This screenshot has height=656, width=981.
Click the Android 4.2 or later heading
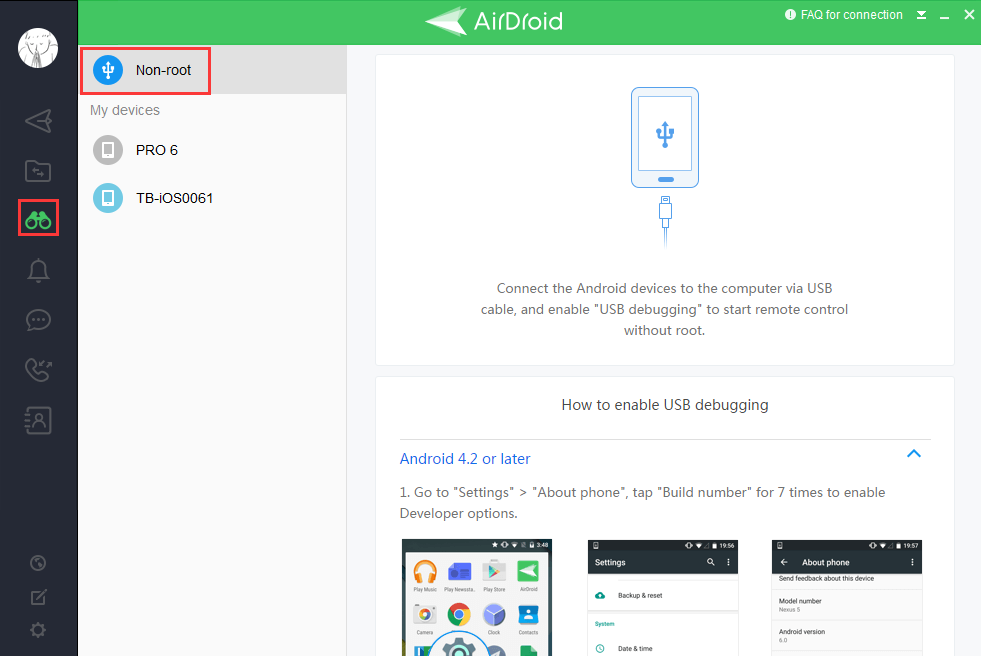(x=465, y=459)
